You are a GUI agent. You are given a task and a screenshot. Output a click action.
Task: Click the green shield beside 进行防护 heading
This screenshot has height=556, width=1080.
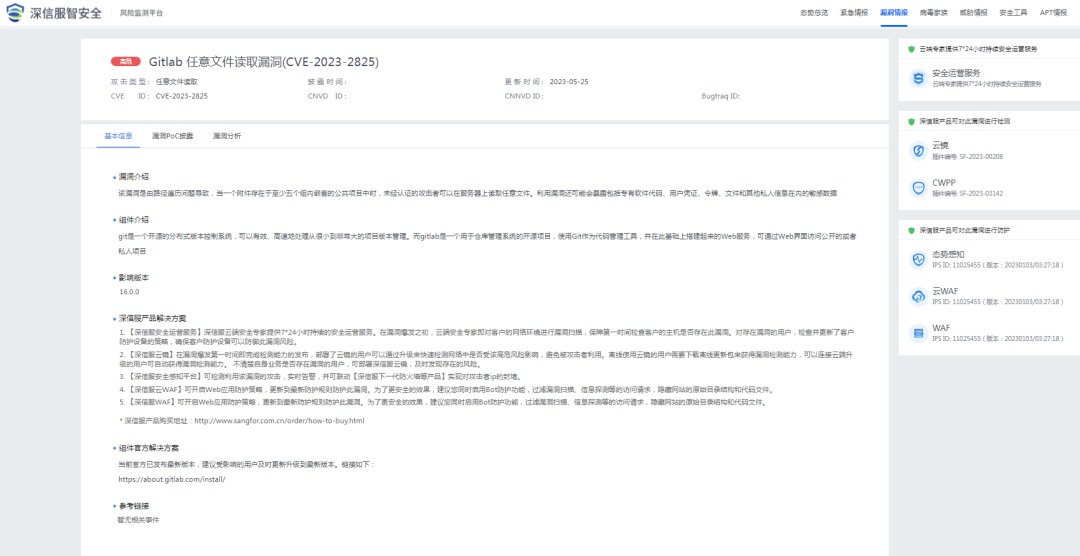point(911,229)
